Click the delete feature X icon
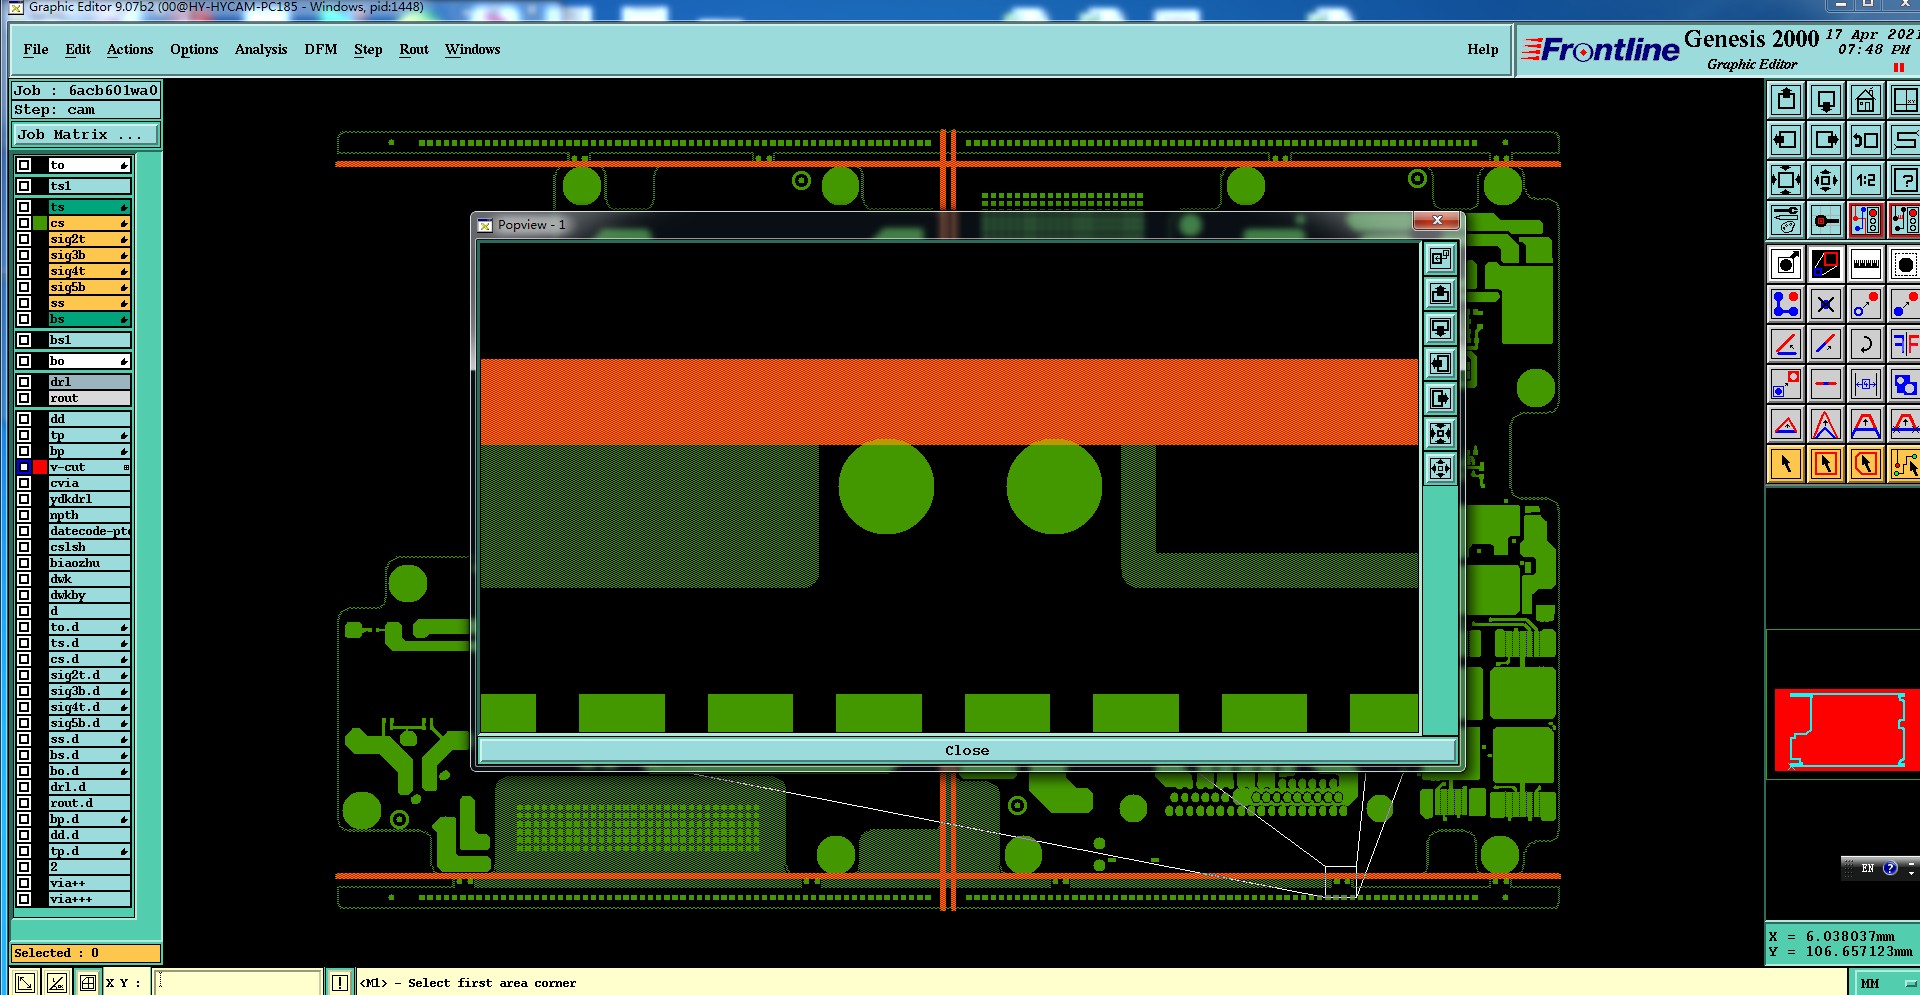The width and height of the screenshot is (1920, 995). coord(1826,304)
